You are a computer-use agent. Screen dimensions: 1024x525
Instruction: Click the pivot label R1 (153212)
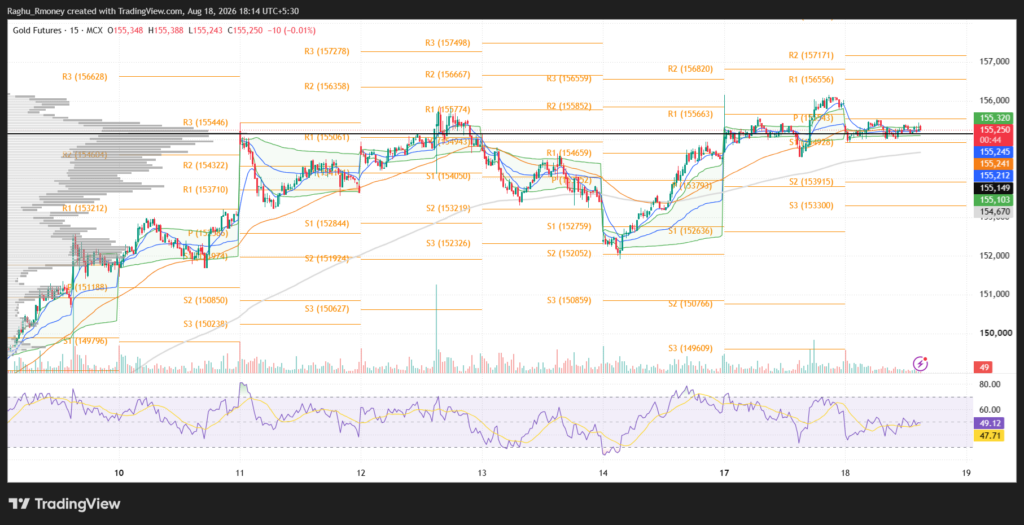[85, 208]
